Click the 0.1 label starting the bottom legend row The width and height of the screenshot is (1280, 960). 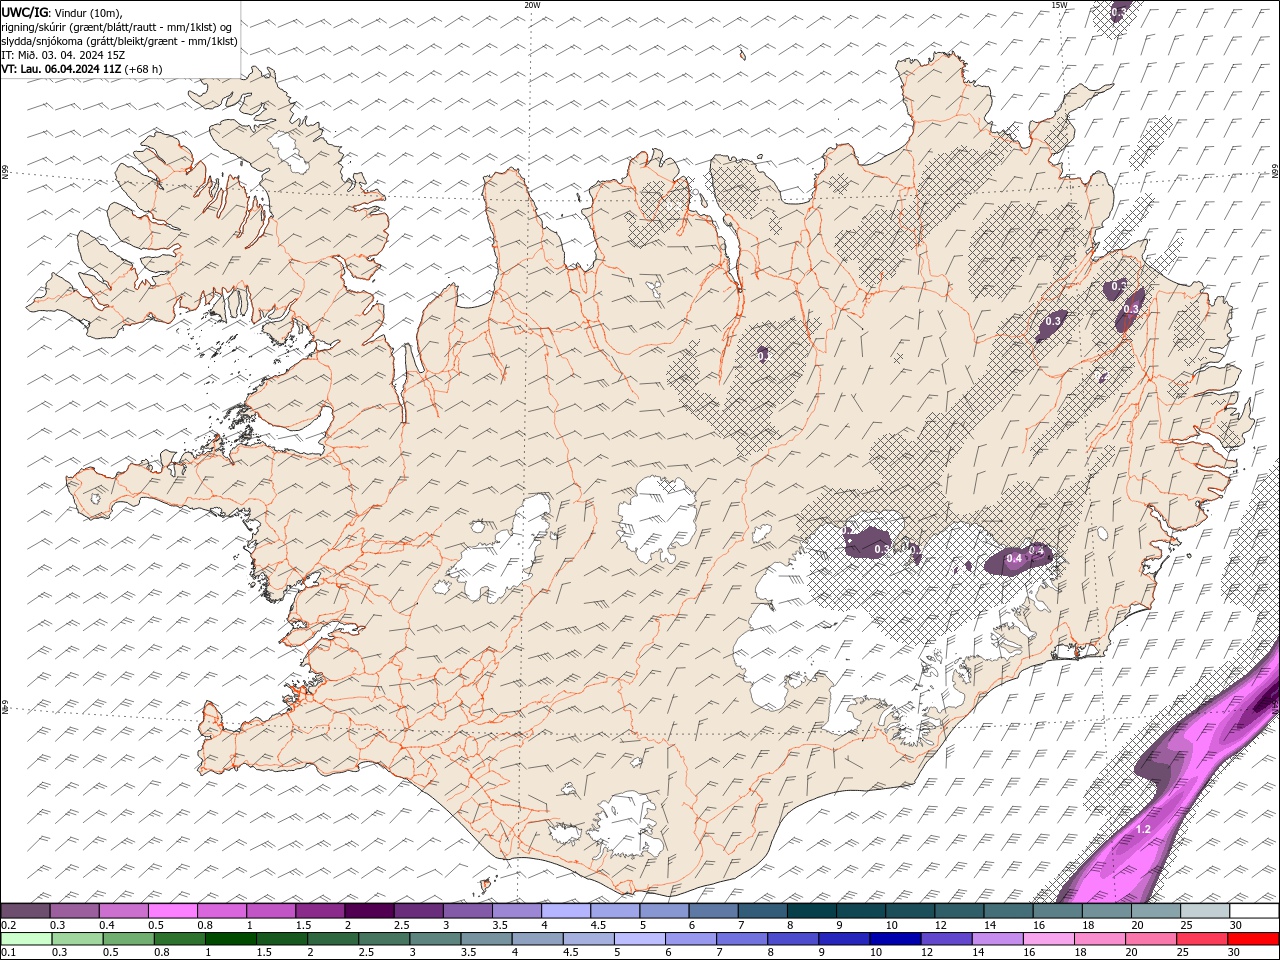[9, 952]
